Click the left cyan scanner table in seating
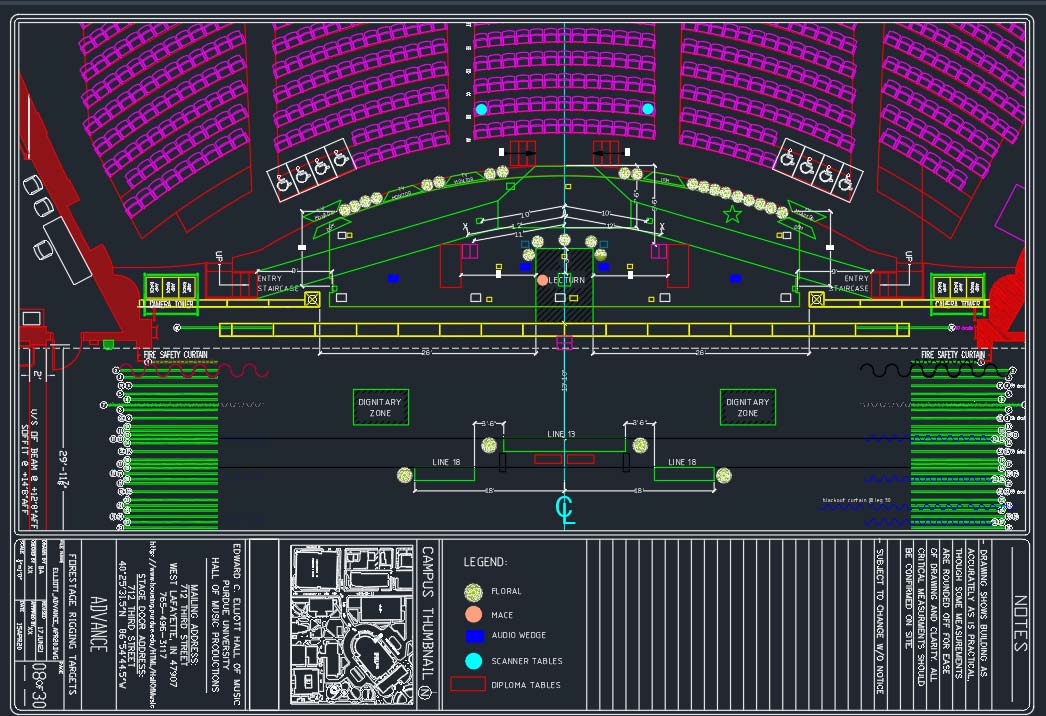Screen dimensions: 1046x716 point(481,109)
